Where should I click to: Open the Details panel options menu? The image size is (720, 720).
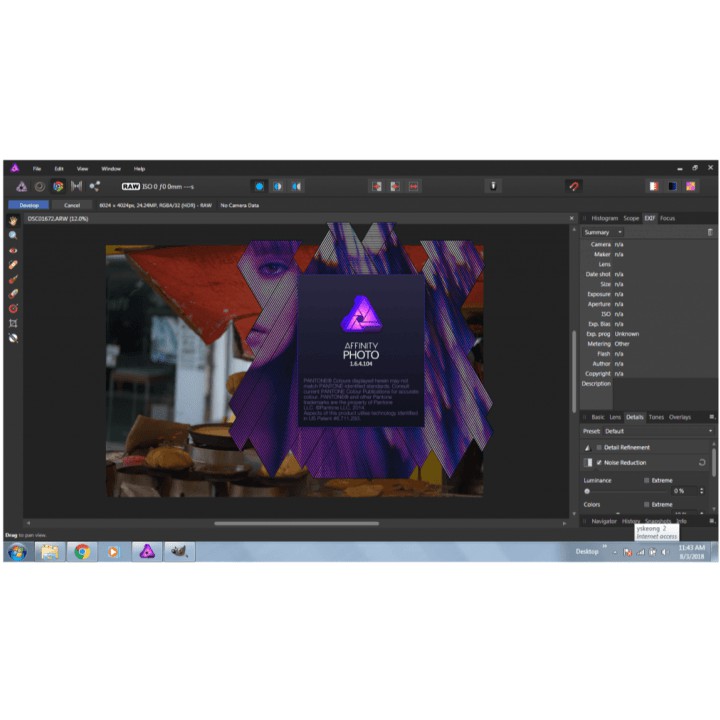[x=711, y=416]
